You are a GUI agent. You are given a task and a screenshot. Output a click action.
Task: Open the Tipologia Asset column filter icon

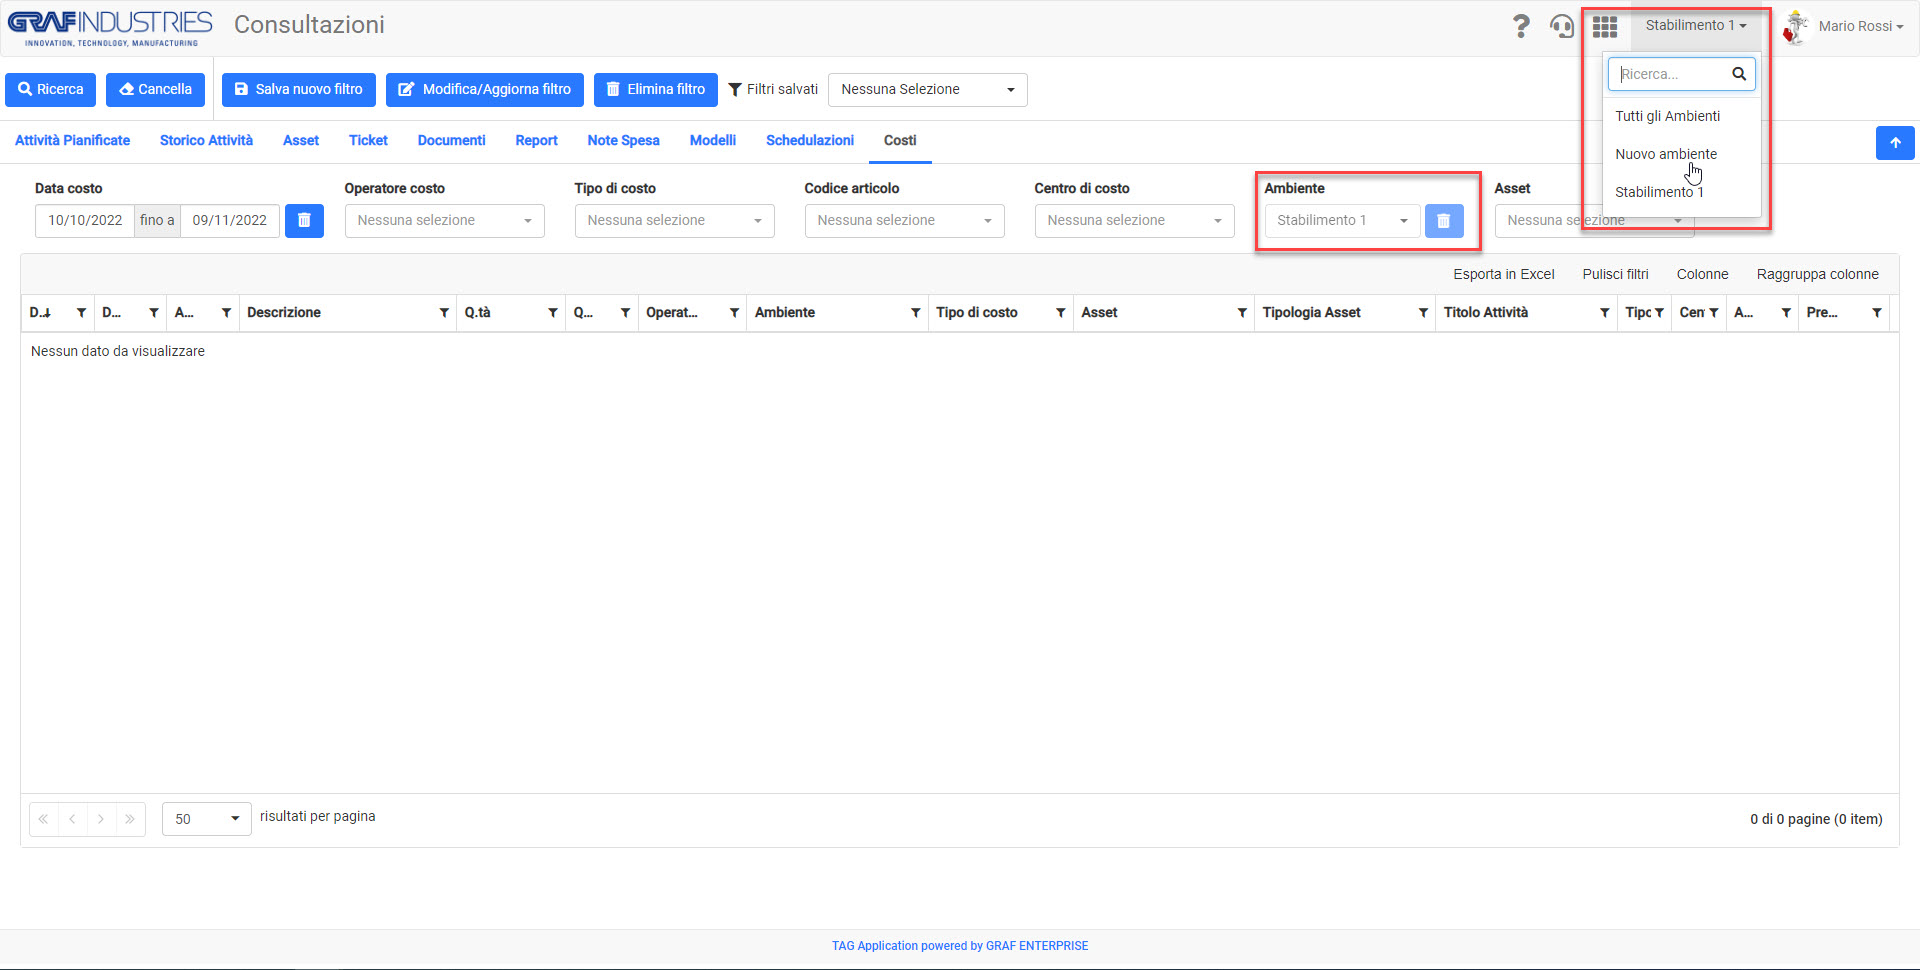coord(1423,313)
